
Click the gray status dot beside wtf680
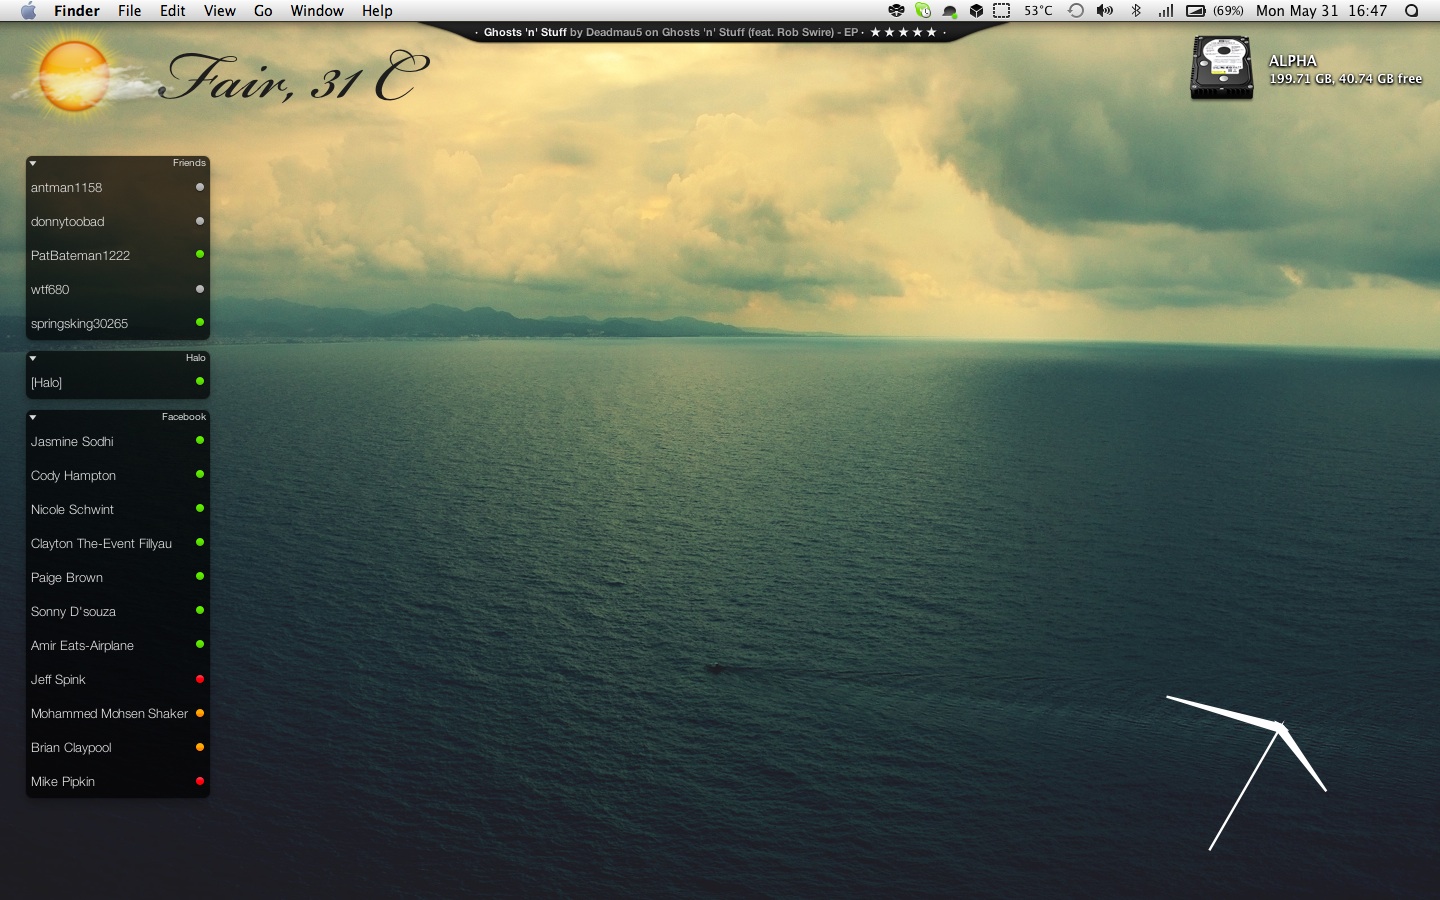[200, 289]
